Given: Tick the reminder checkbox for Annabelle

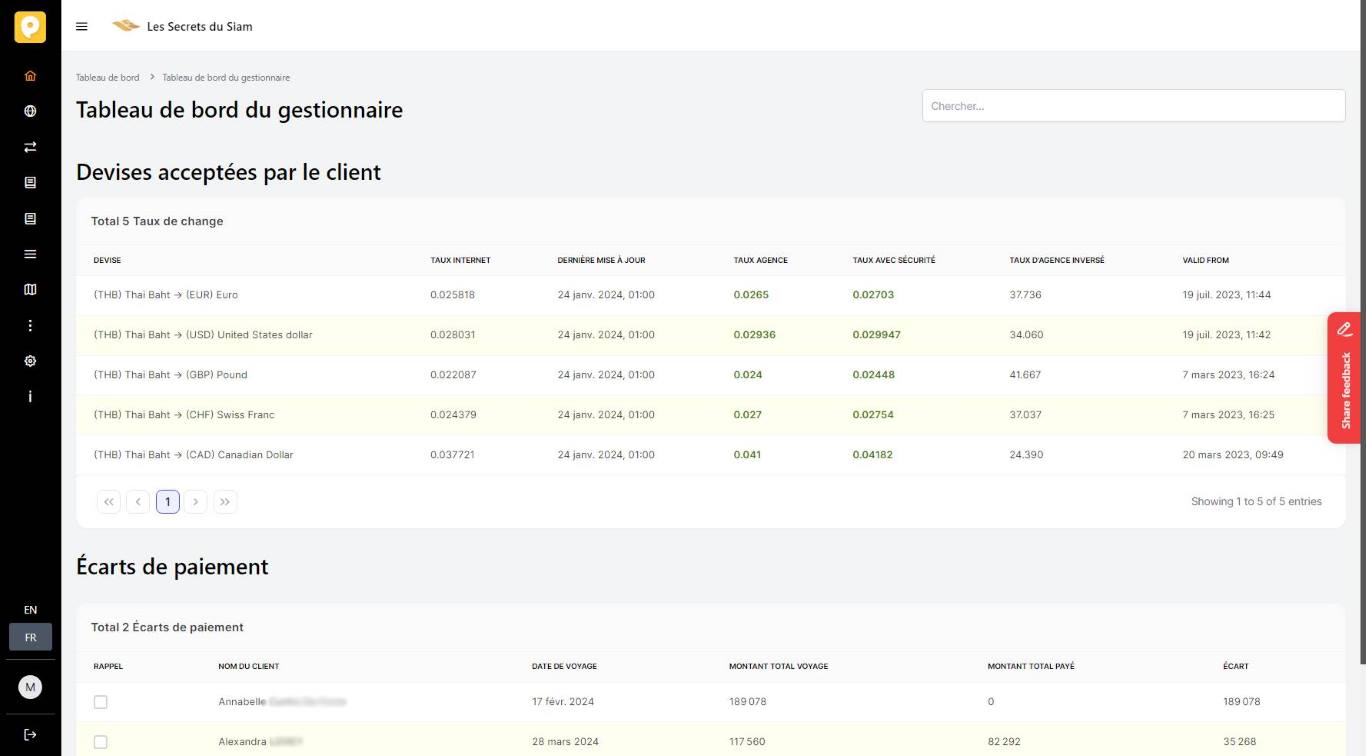Looking at the screenshot, I should (100, 702).
